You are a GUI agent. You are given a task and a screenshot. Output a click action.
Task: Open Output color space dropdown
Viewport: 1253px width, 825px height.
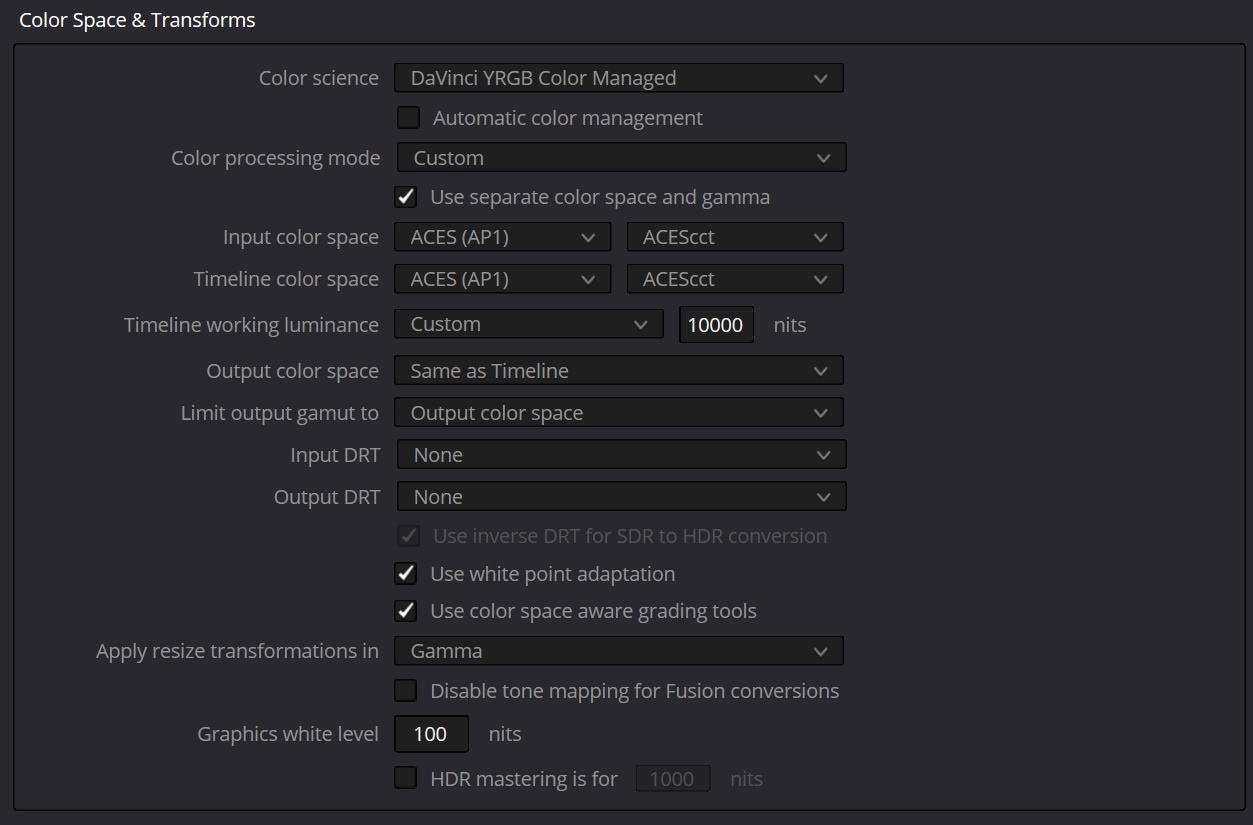pos(619,371)
